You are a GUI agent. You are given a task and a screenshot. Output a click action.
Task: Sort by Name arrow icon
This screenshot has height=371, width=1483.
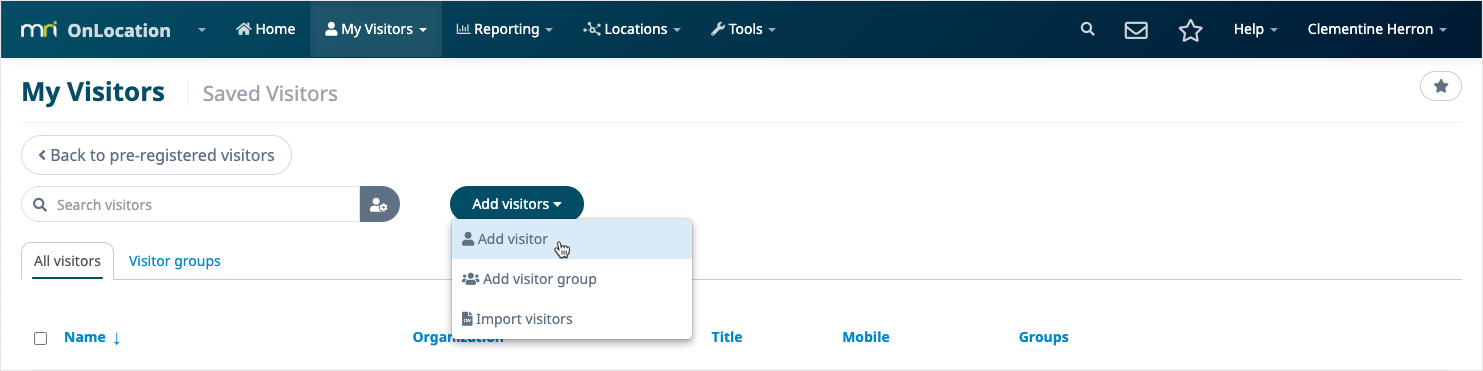116,338
